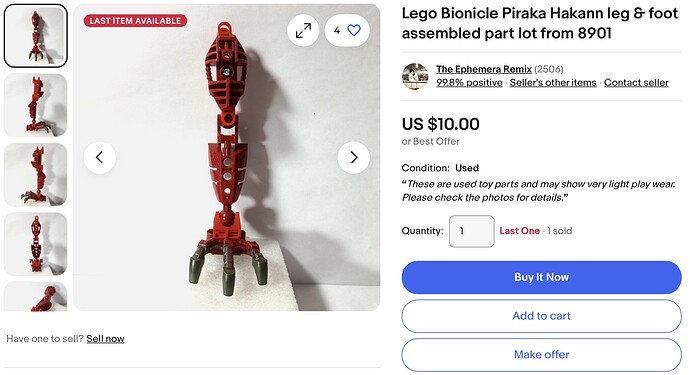
Task: Click the Sell now link
Action: (x=105, y=338)
